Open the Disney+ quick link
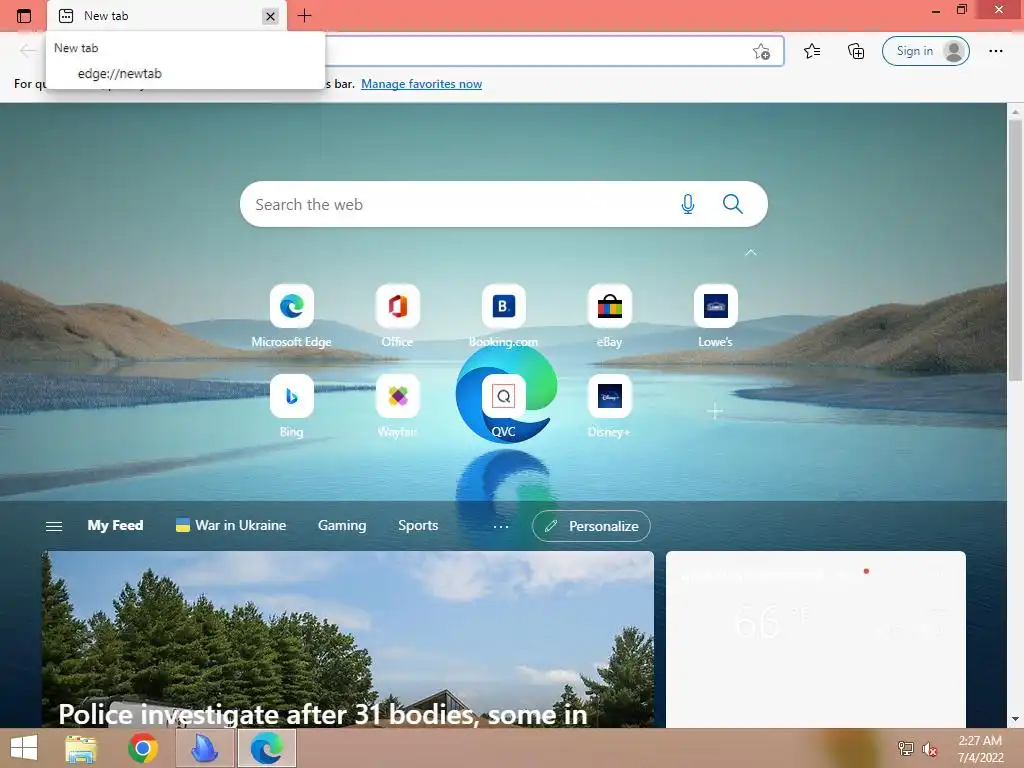Image resolution: width=1024 pixels, height=768 pixels. 609,406
